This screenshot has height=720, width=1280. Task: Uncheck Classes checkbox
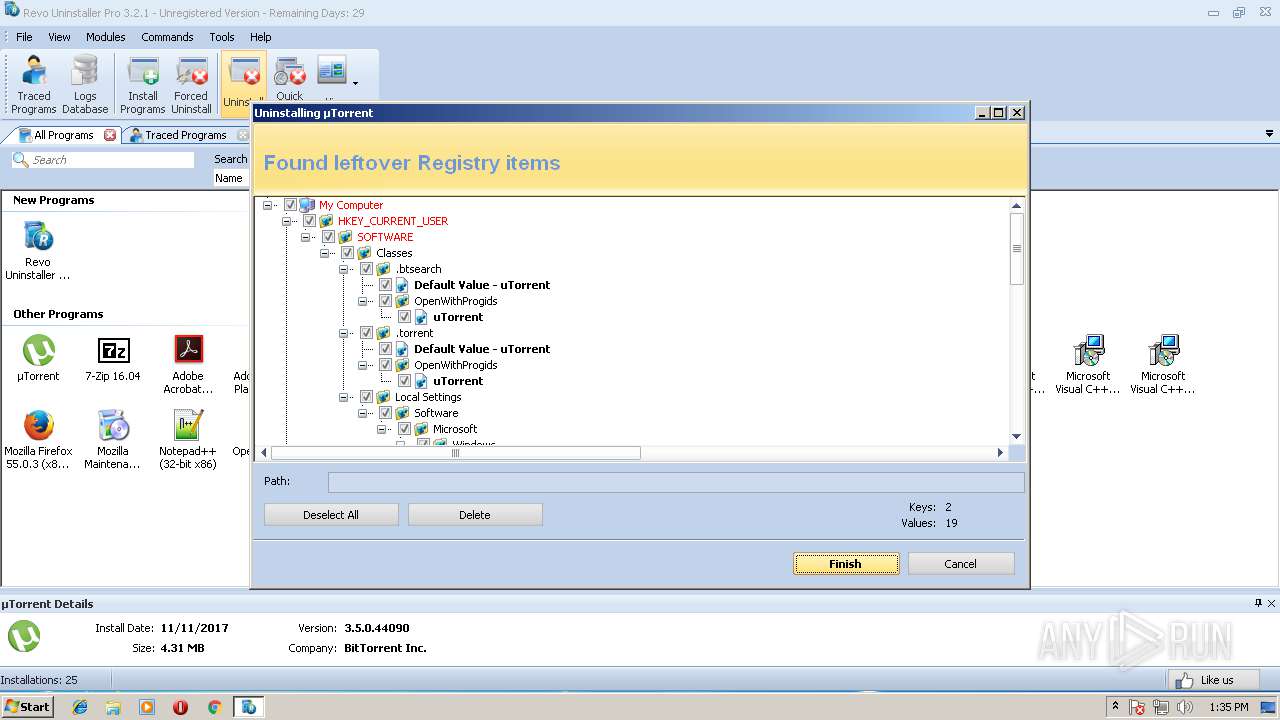347,253
